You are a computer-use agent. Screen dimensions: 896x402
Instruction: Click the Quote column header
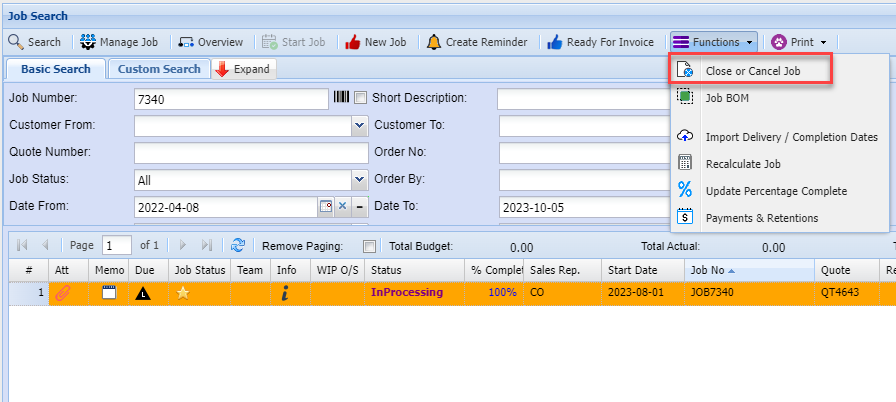[847, 270]
